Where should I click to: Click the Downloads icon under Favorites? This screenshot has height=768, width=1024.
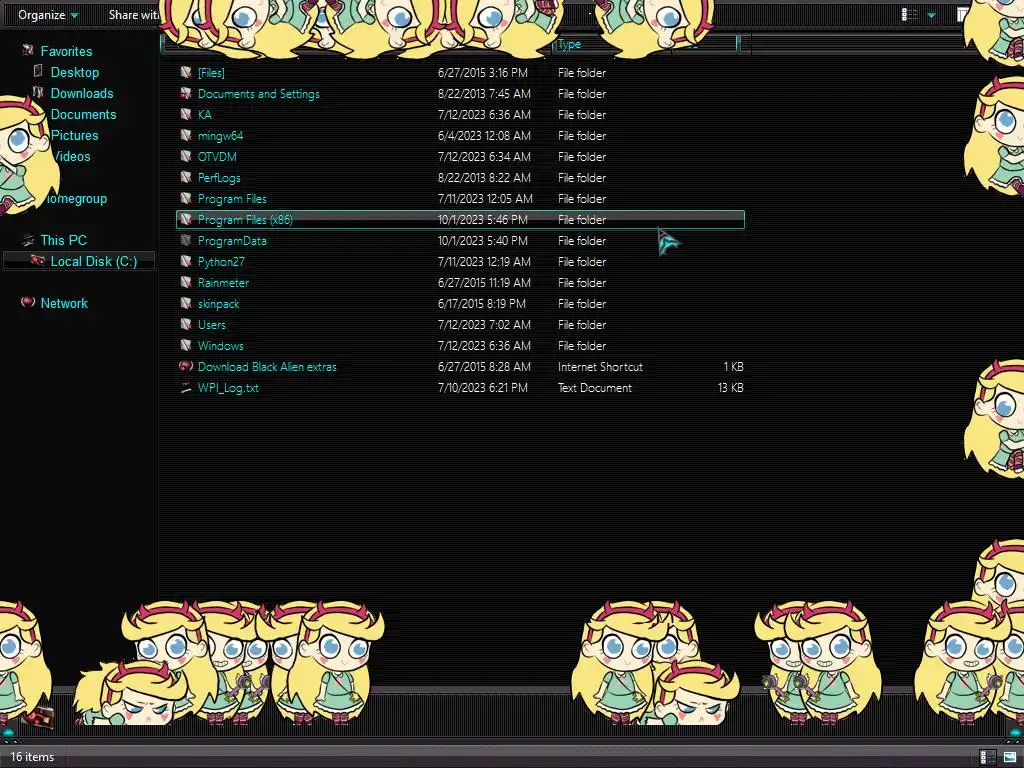point(39,92)
